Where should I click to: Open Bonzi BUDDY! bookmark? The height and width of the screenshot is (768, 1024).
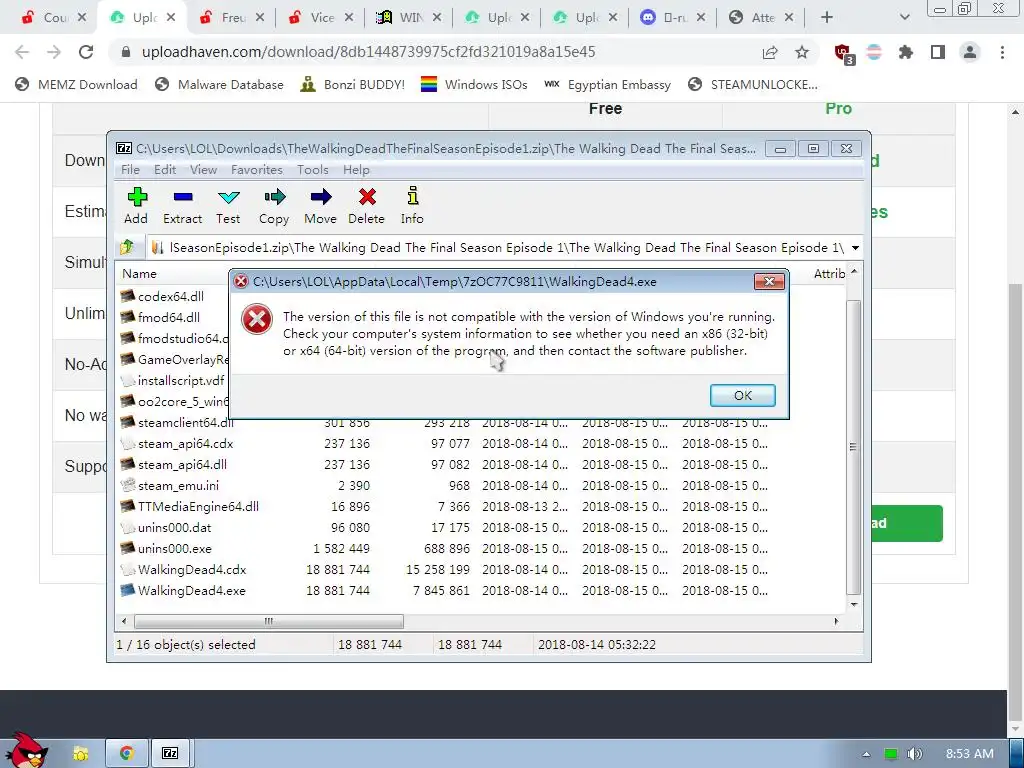pyautogui.click(x=352, y=84)
